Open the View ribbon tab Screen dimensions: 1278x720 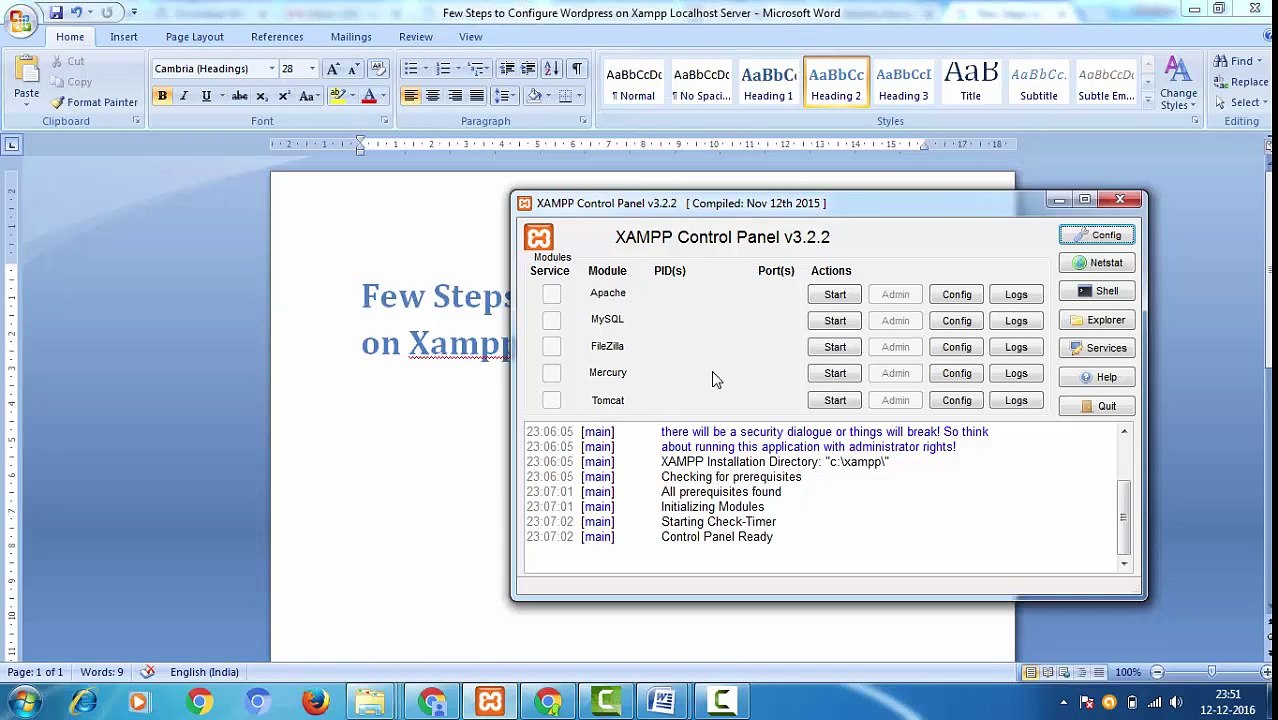pyautogui.click(x=470, y=37)
